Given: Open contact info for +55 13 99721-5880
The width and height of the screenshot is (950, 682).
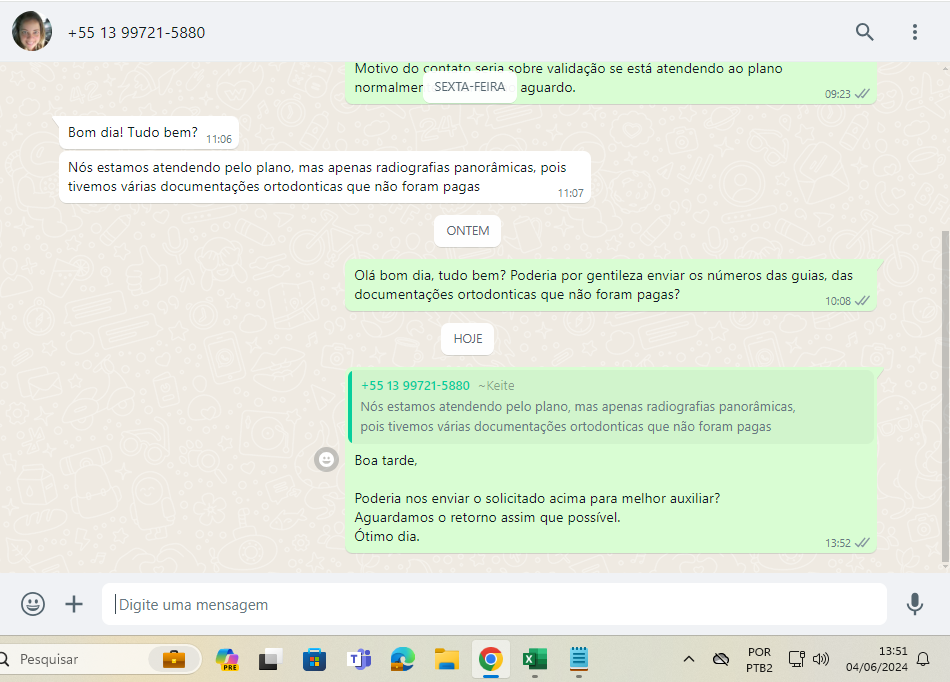Looking at the screenshot, I should coord(136,33).
